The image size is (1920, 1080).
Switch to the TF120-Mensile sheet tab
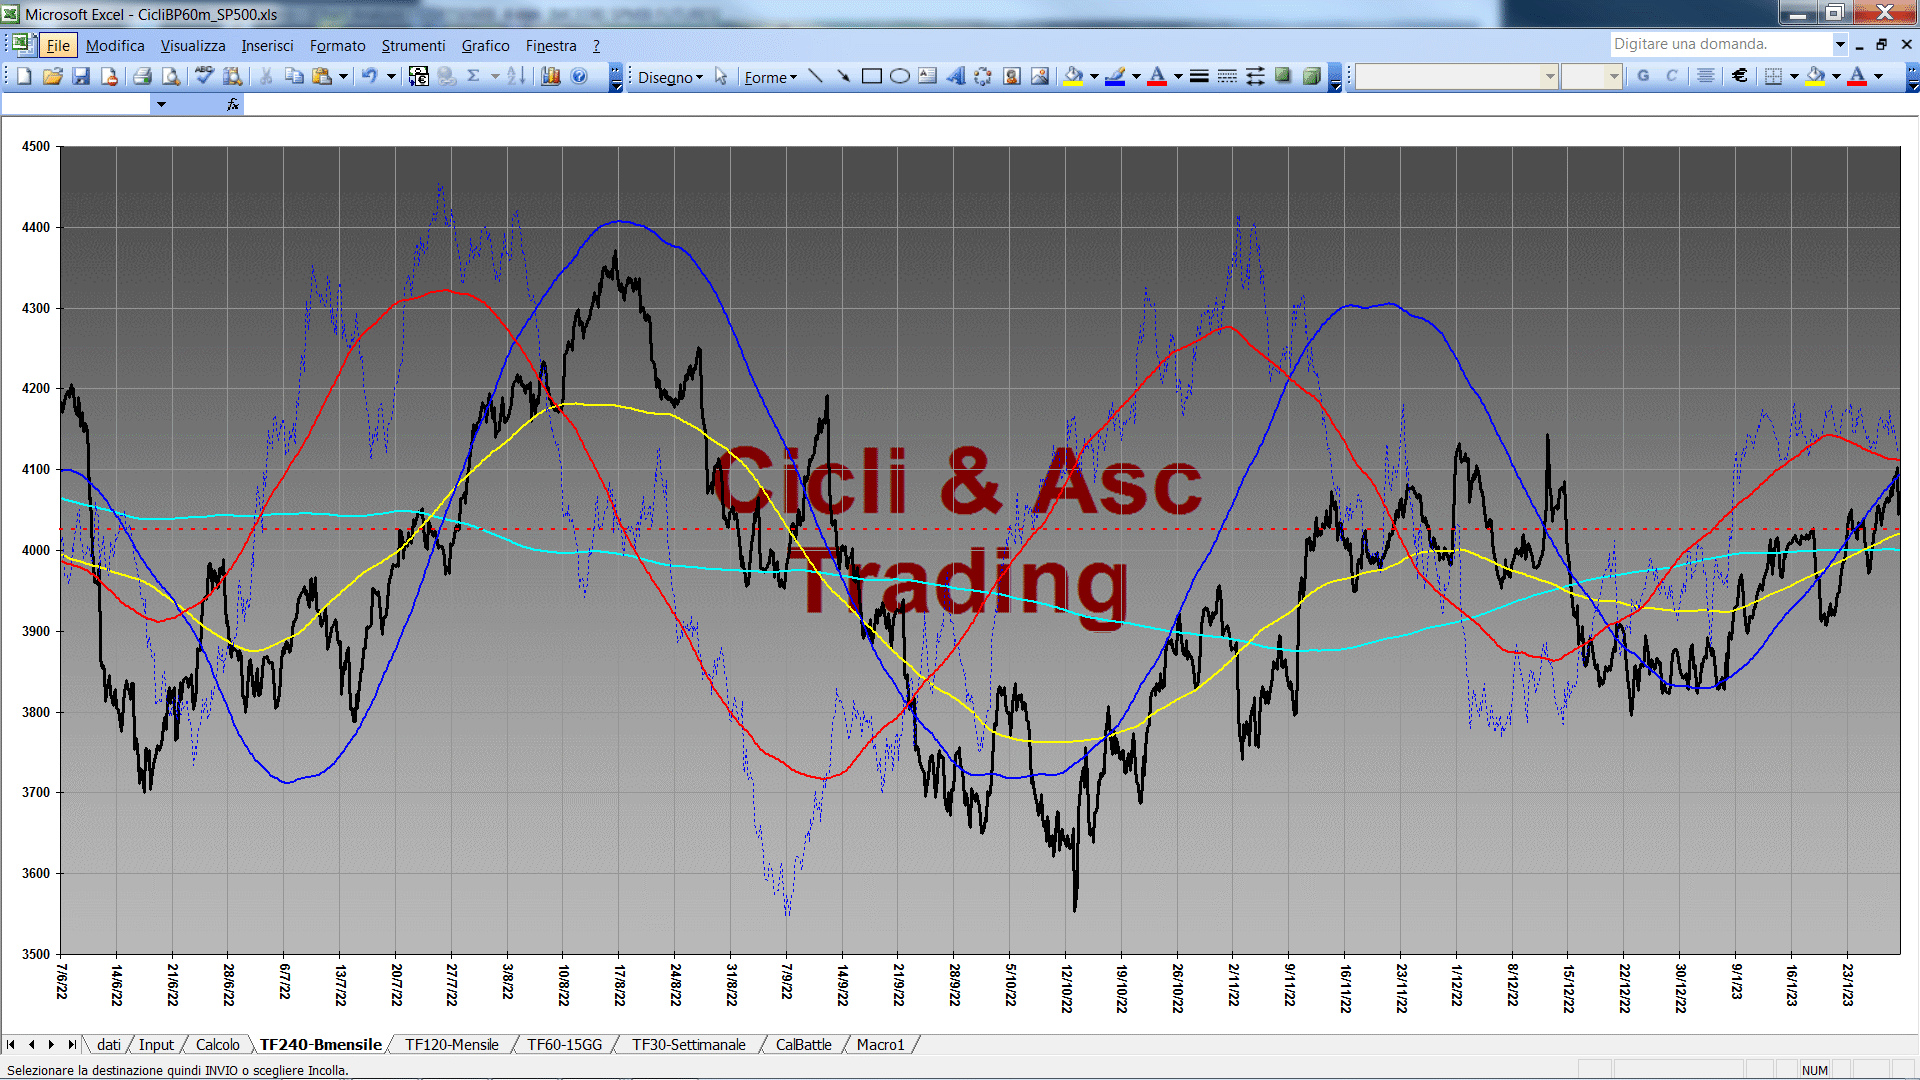click(x=451, y=1044)
